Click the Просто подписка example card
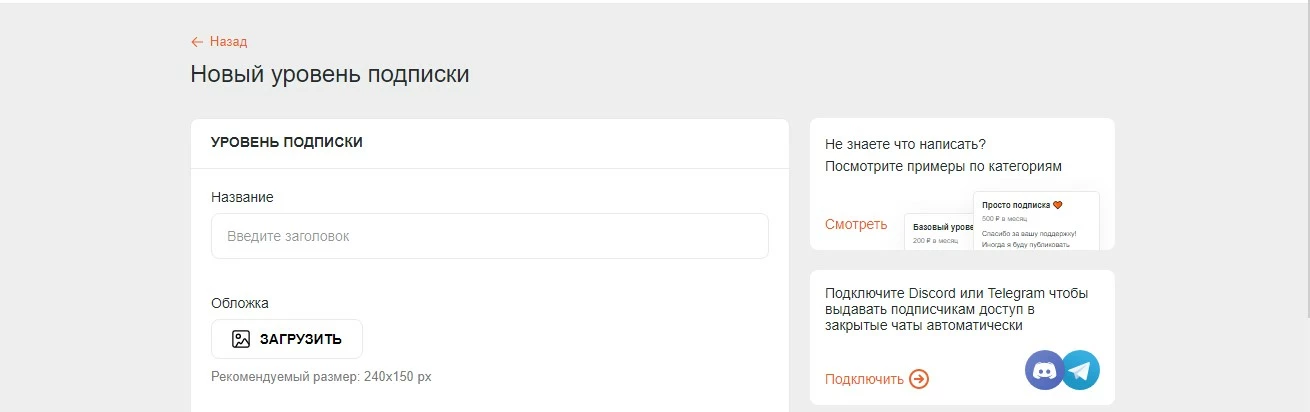 click(x=1036, y=221)
